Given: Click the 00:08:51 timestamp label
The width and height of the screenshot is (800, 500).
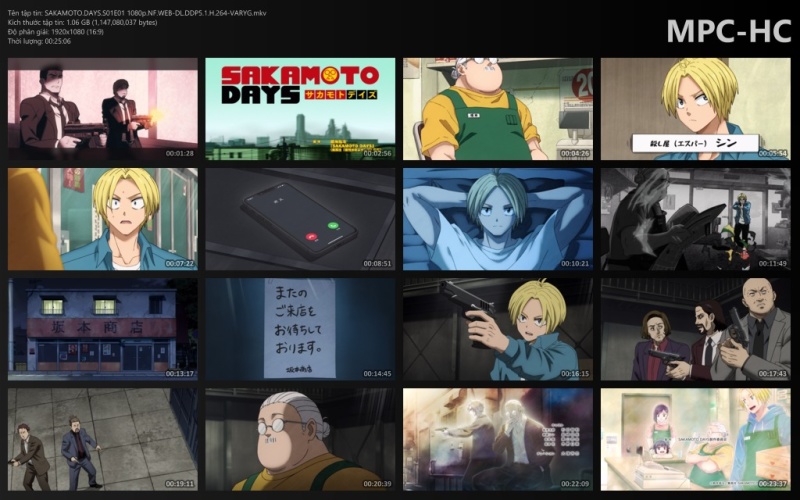Looking at the screenshot, I should pos(377,264).
